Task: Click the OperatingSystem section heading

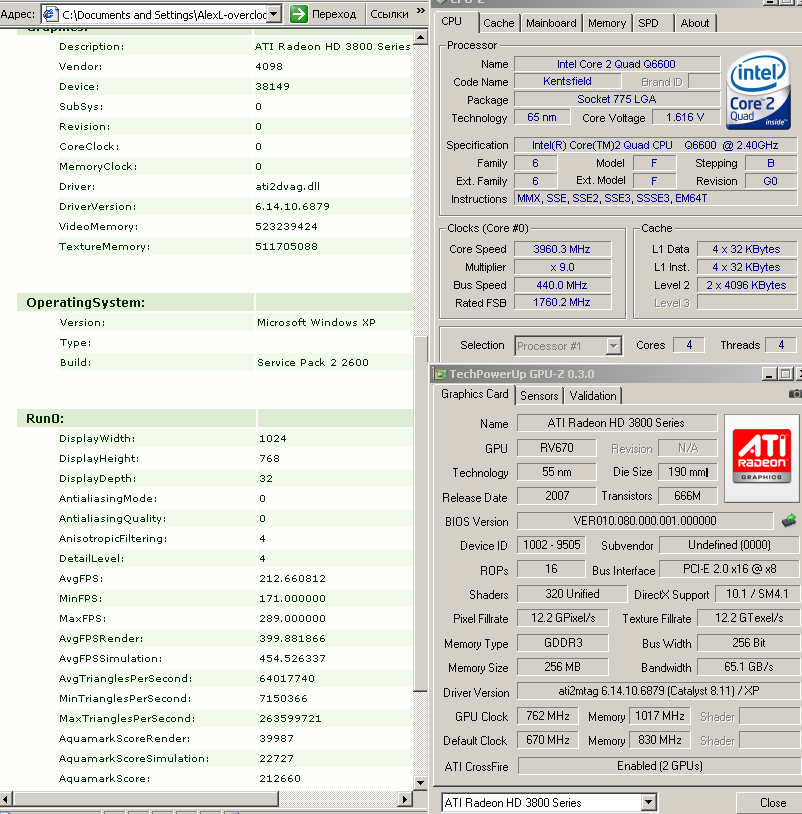Action: [x=86, y=303]
